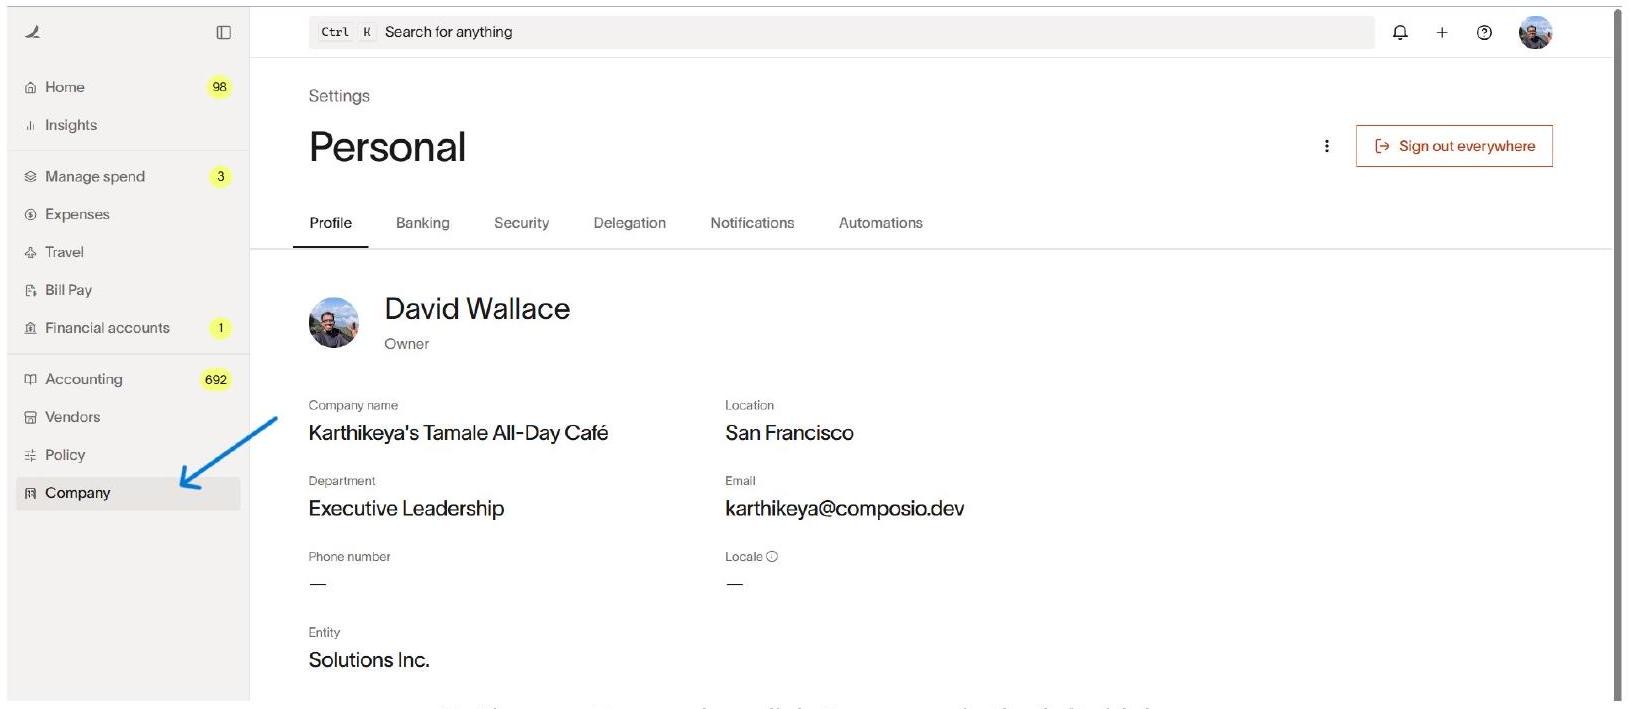The width and height of the screenshot is (1630, 709).
Task: Click the Vendors store icon
Action: (30, 417)
